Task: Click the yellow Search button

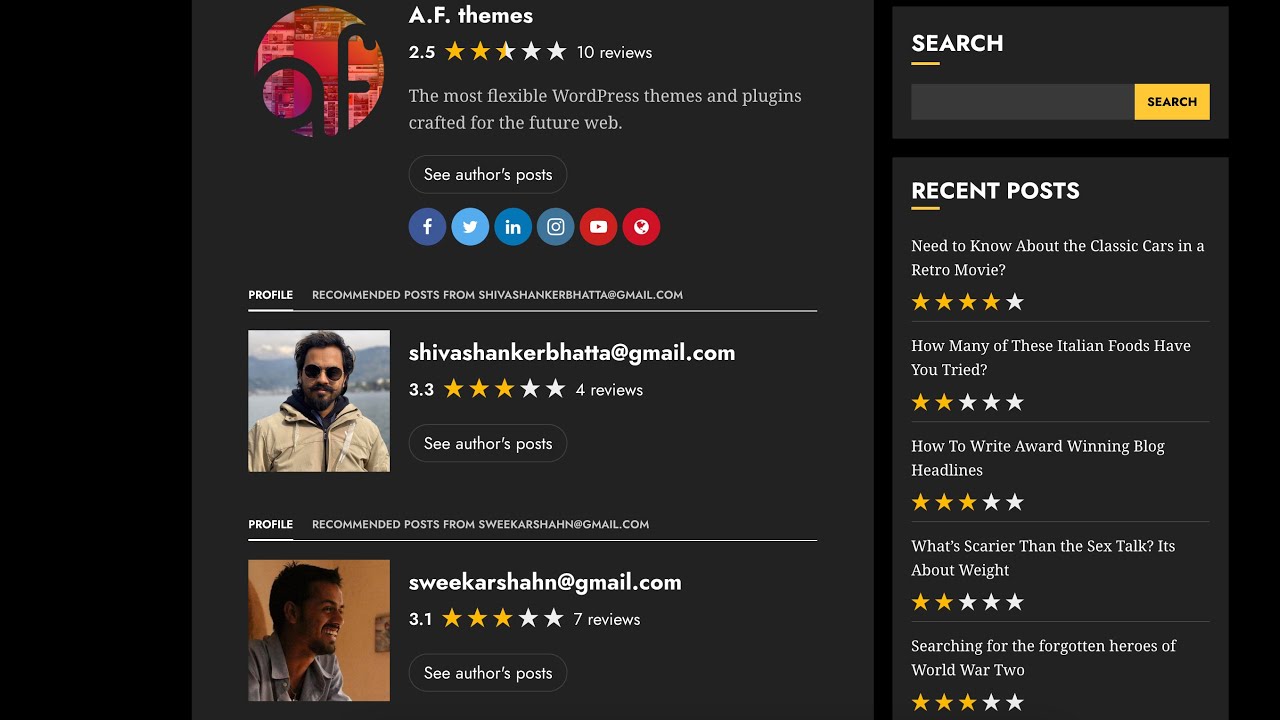Action: pyautogui.click(x=1172, y=102)
